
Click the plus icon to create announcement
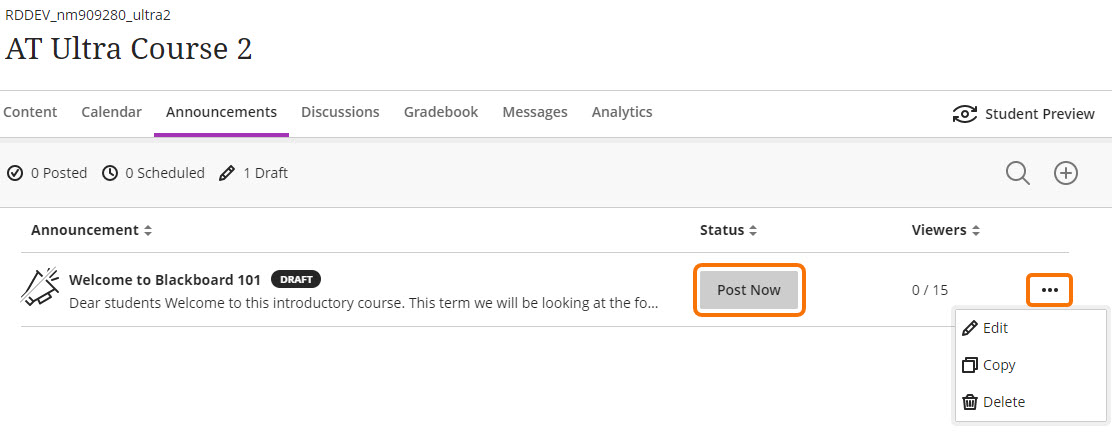[1066, 173]
